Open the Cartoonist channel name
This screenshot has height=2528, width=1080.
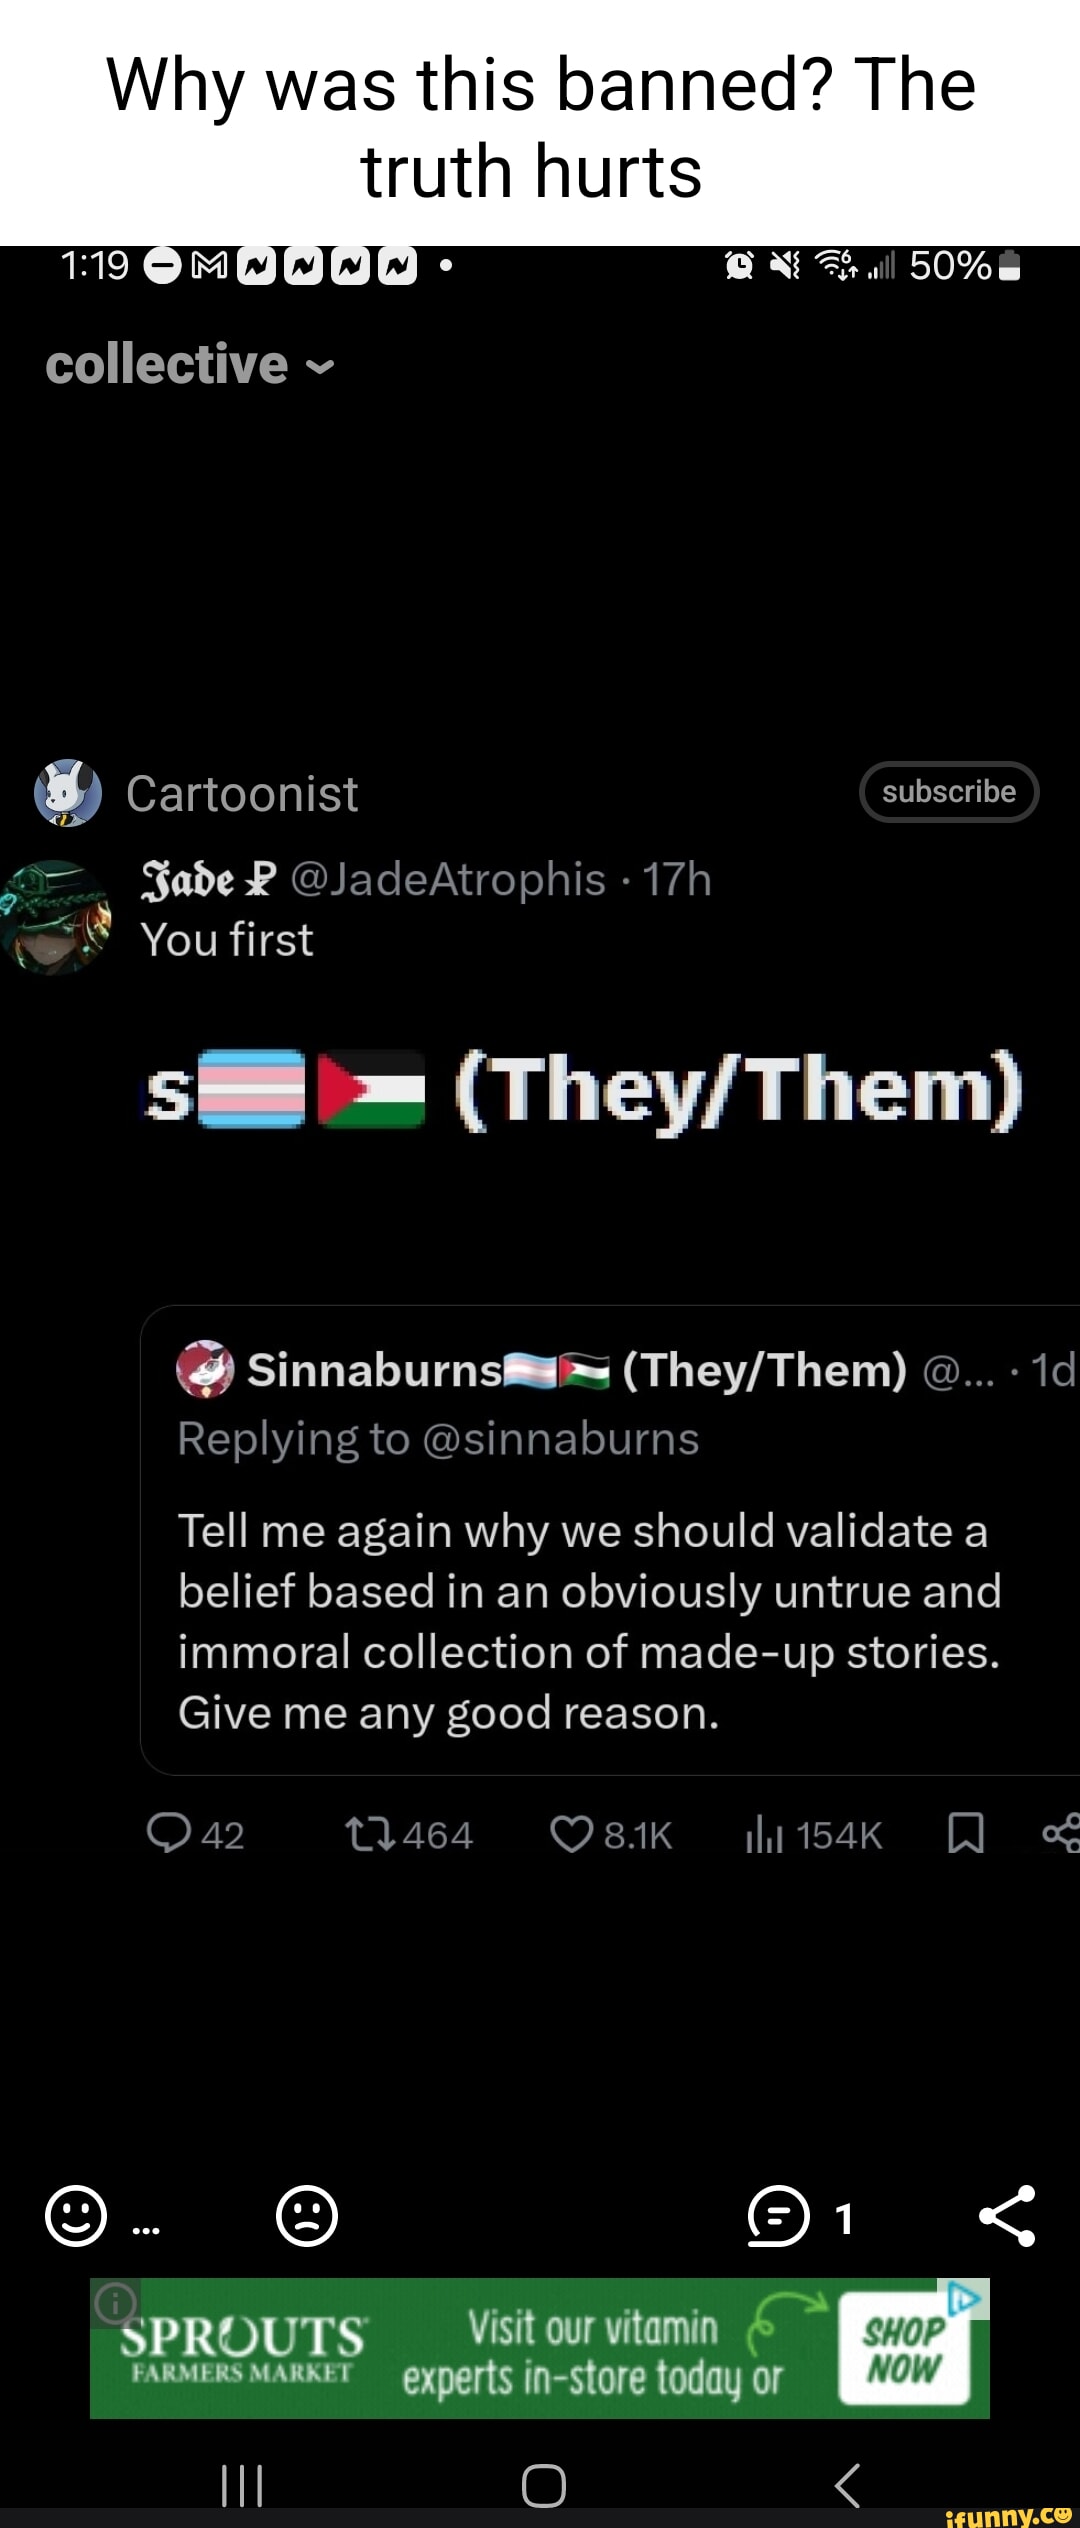click(x=242, y=794)
